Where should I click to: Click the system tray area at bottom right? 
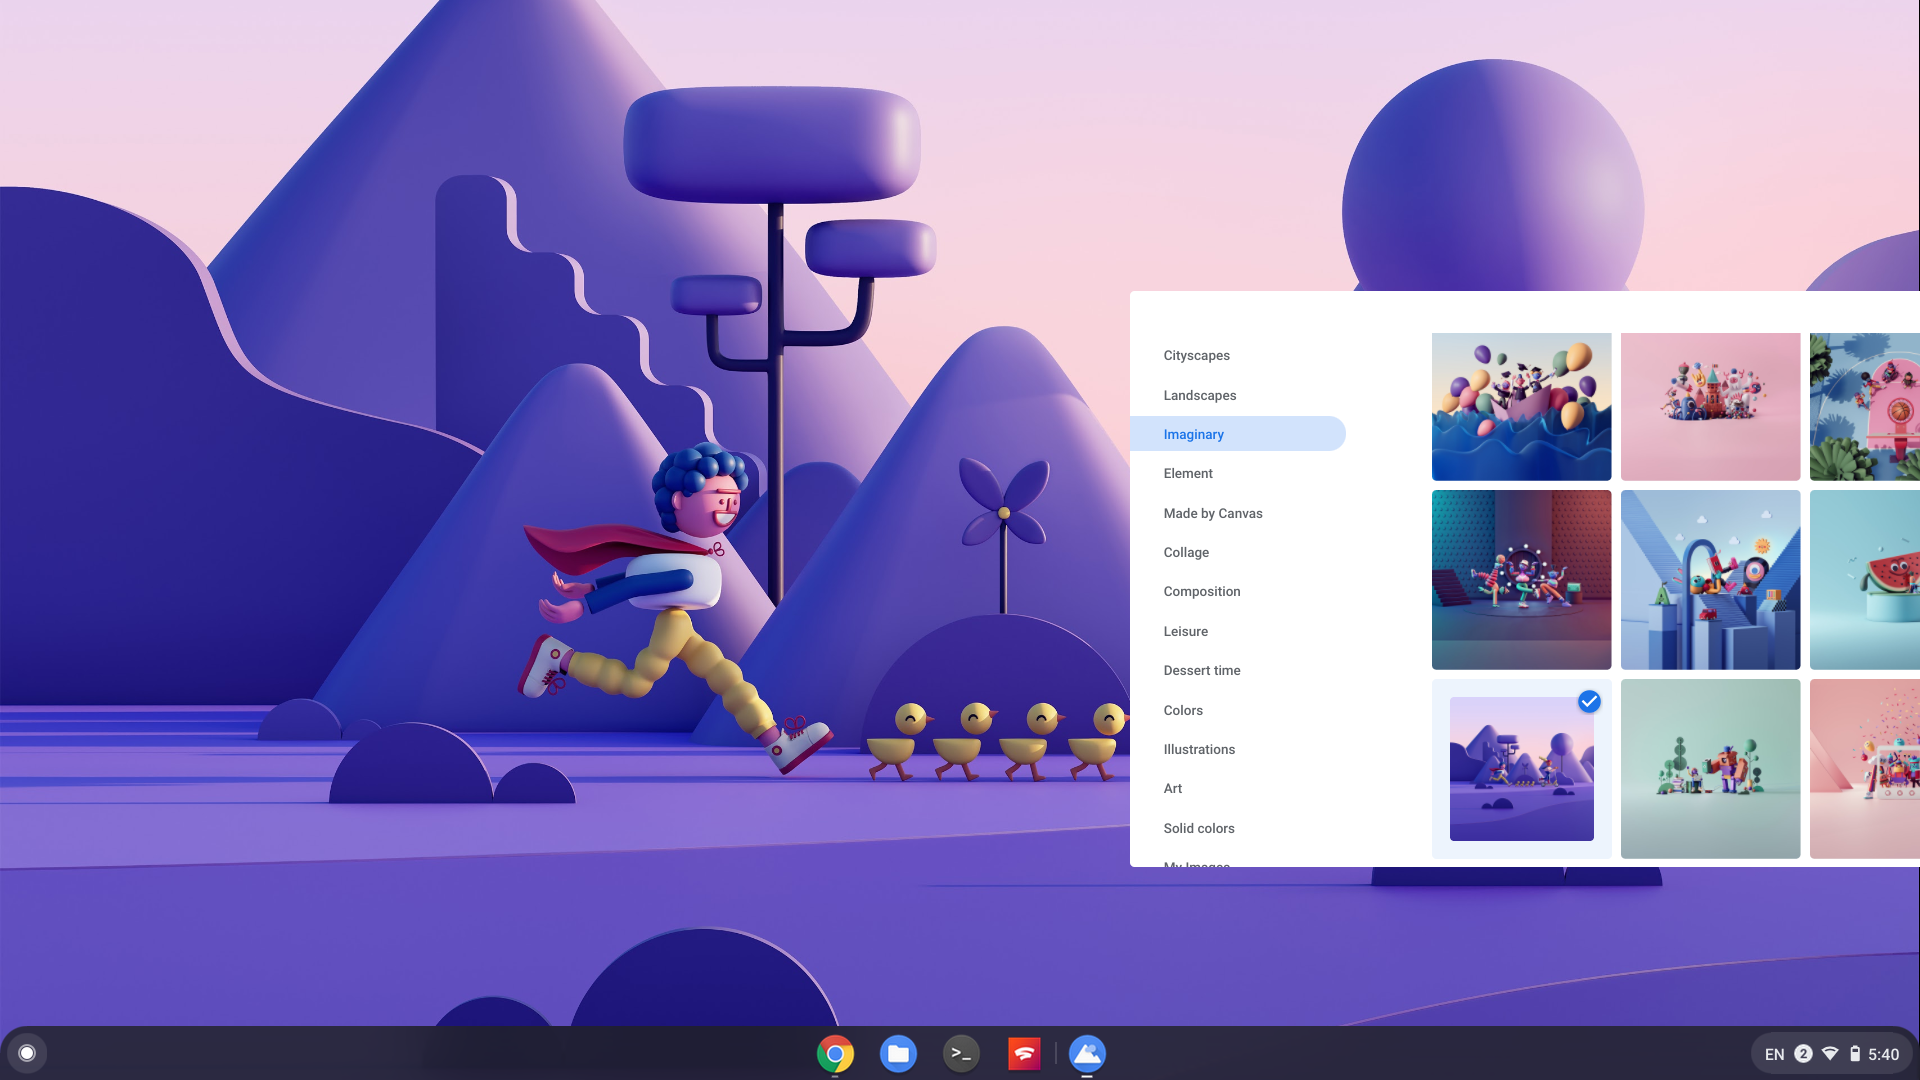pos(1833,1054)
